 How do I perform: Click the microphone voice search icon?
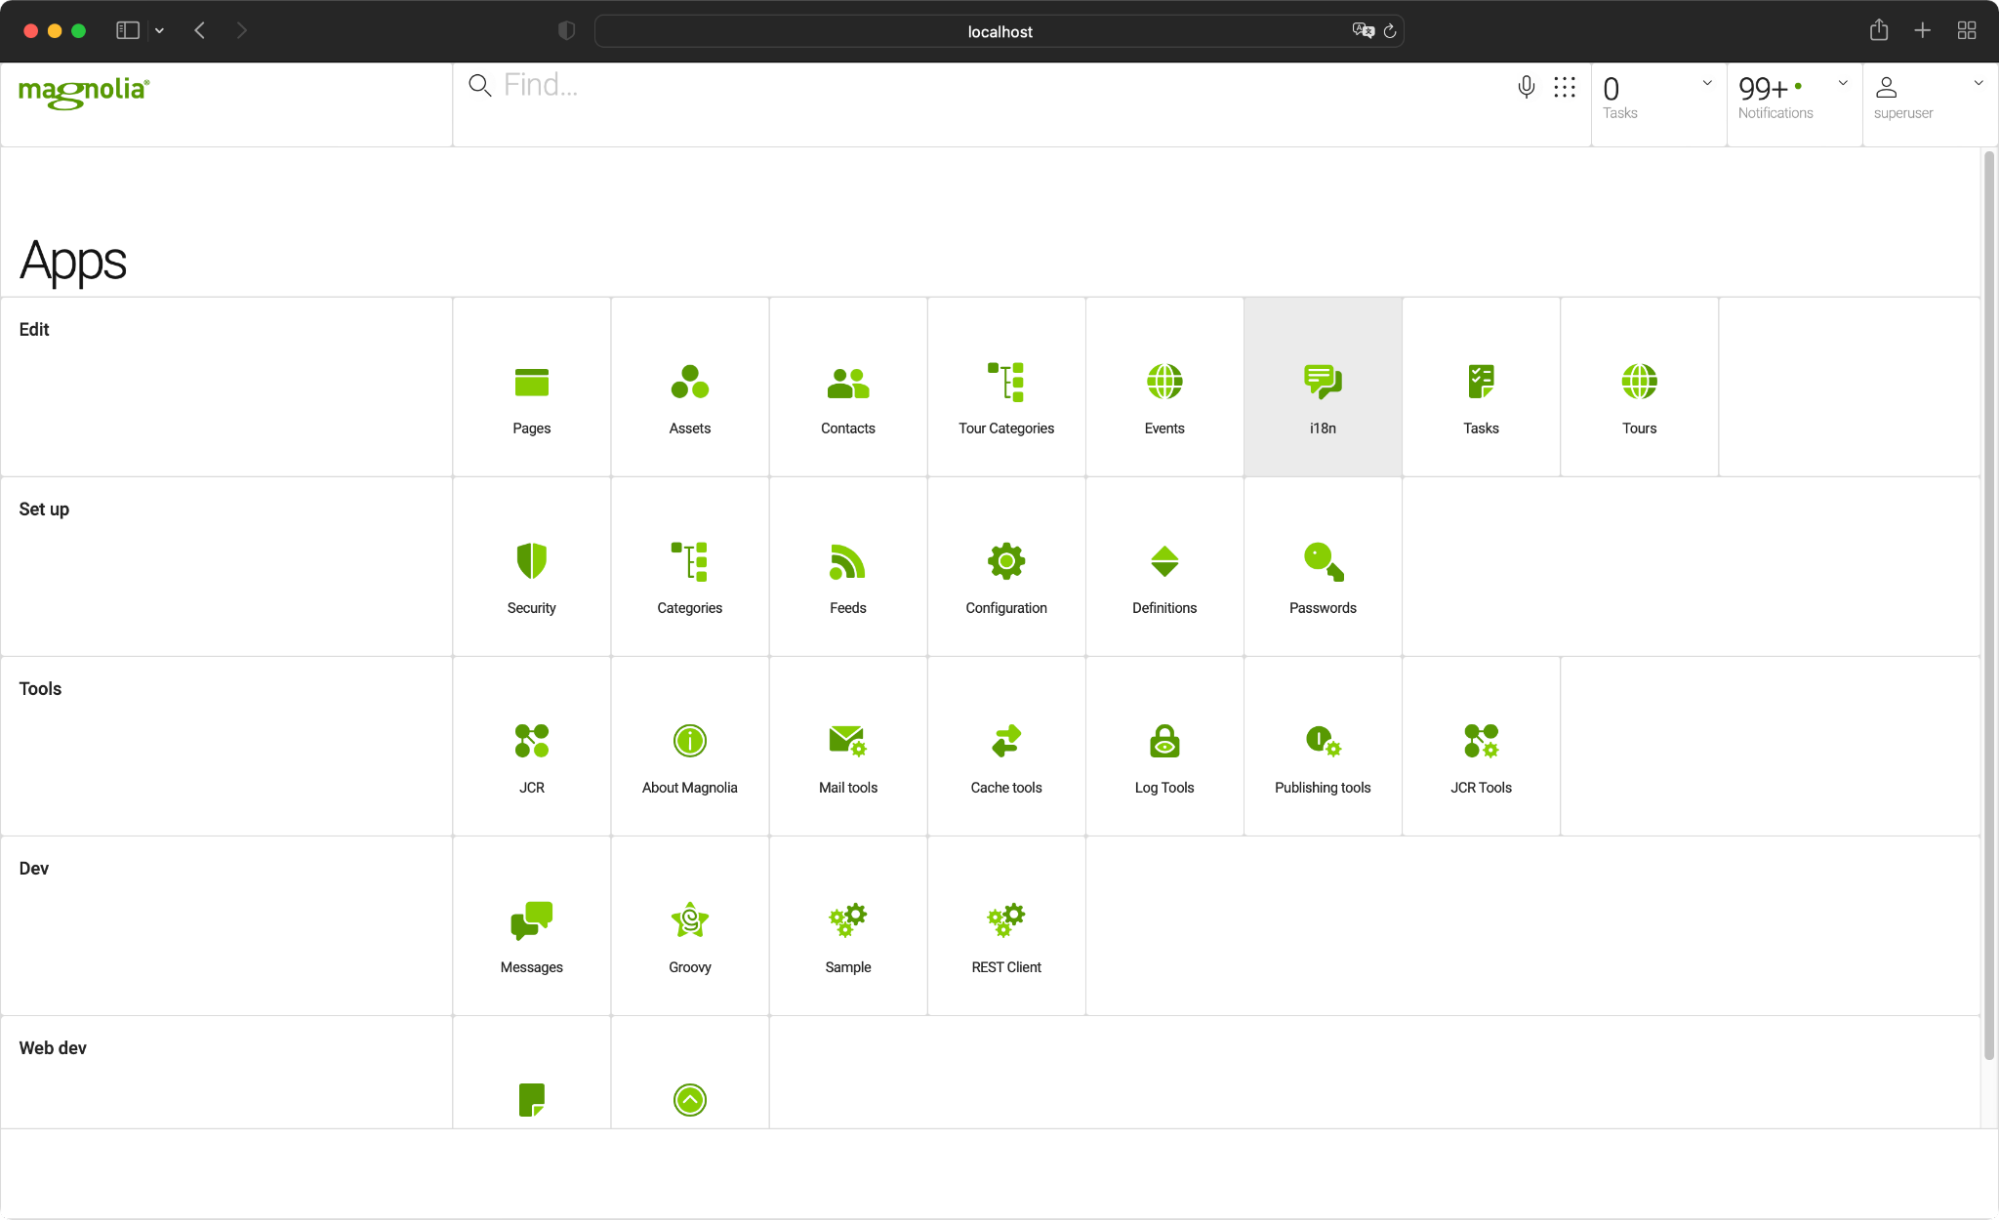[1525, 87]
